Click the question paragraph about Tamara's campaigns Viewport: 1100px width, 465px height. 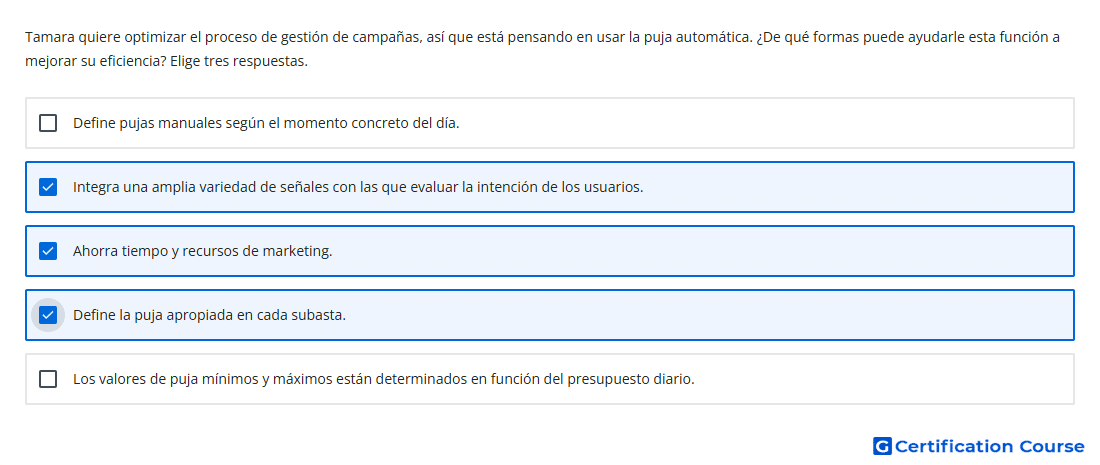click(x=542, y=49)
